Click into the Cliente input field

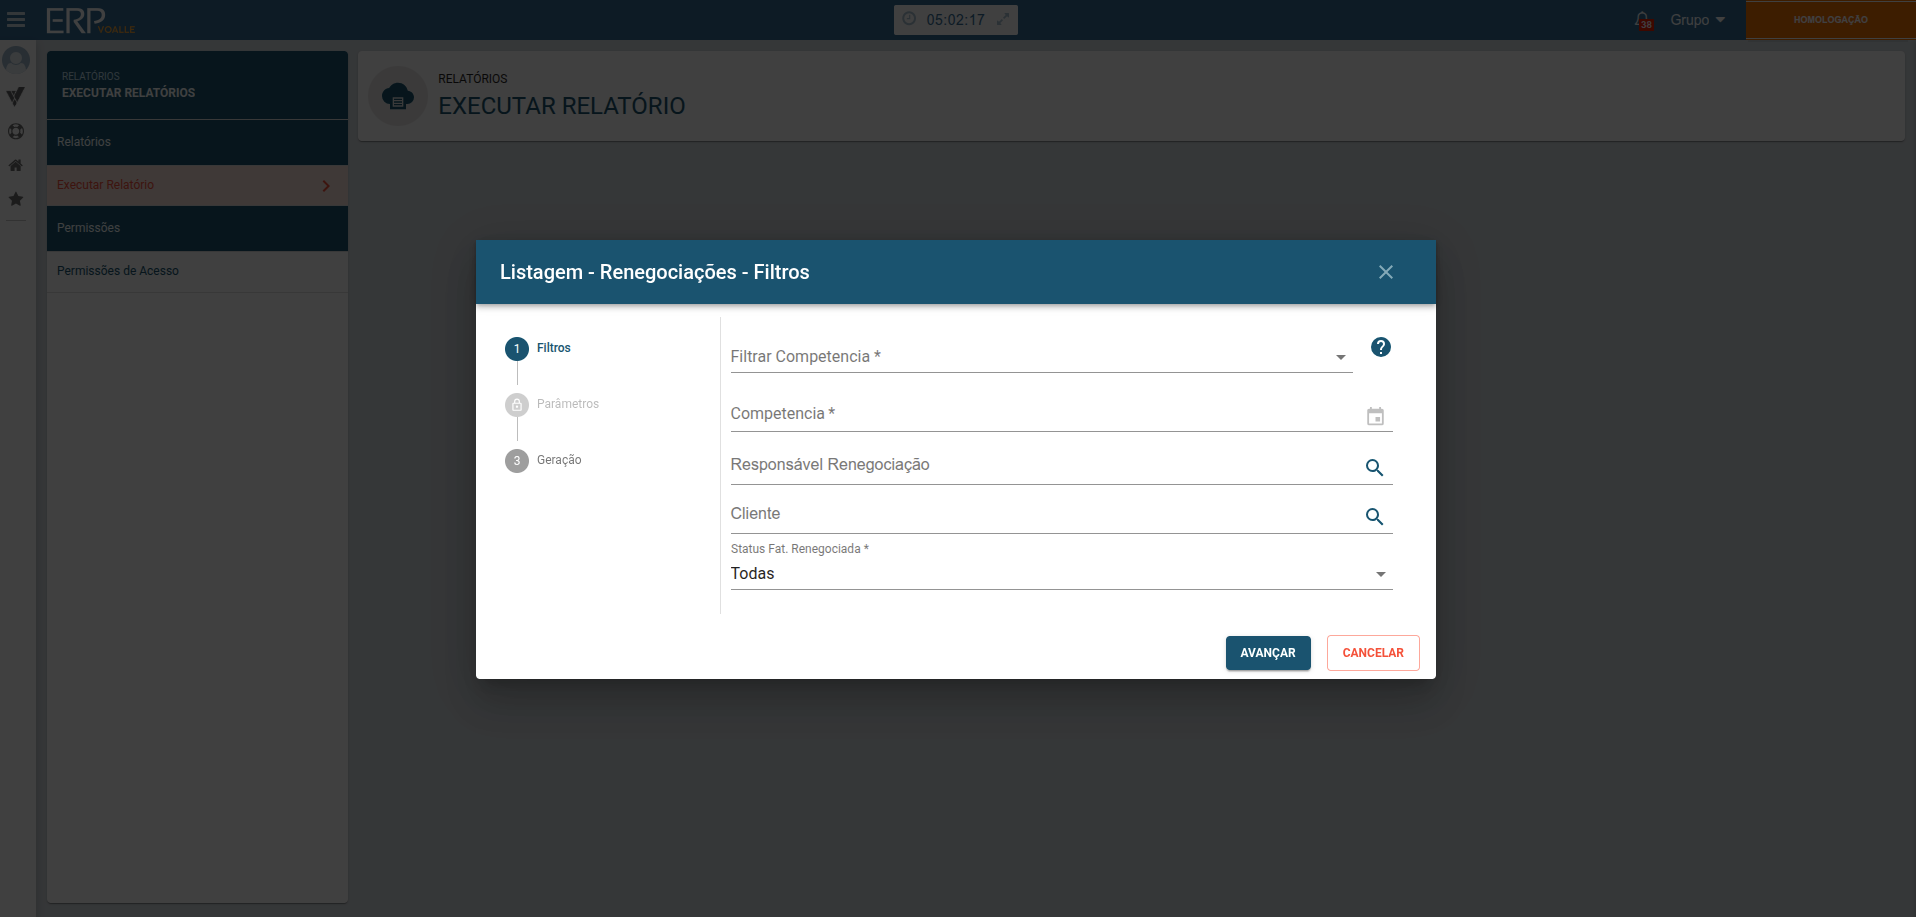1040,514
